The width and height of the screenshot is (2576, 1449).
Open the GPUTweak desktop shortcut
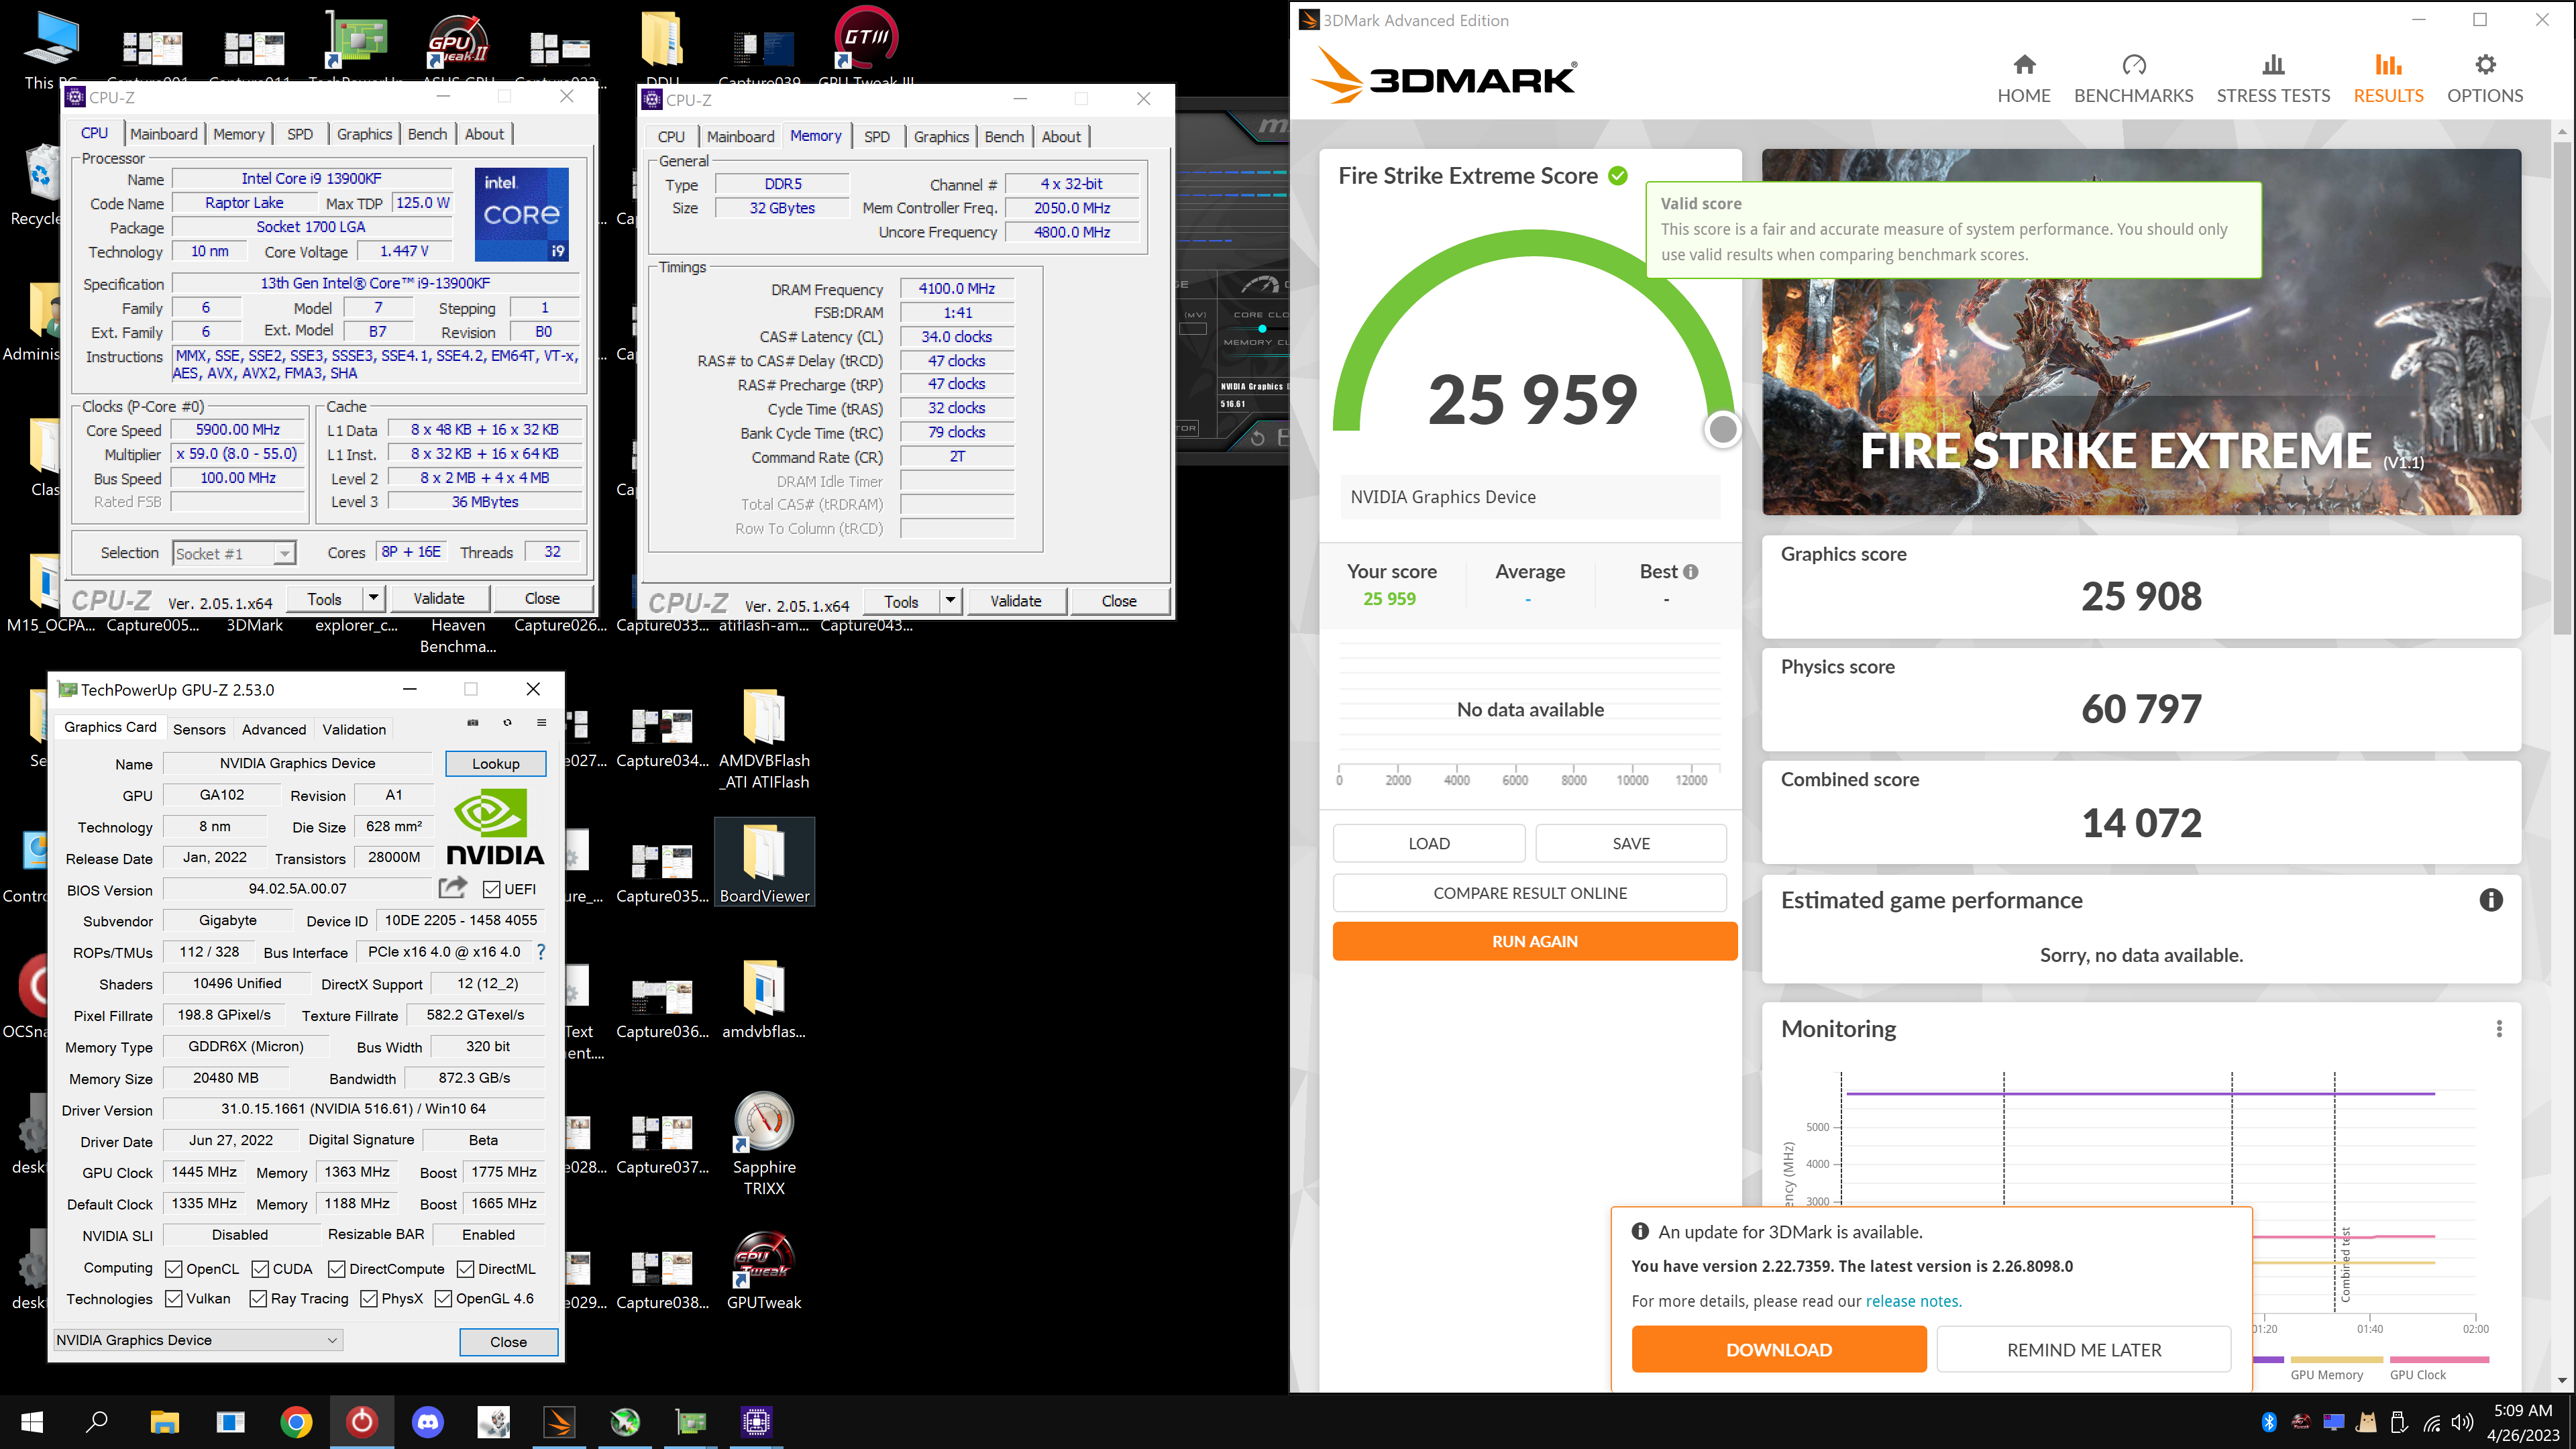coord(764,1270)
